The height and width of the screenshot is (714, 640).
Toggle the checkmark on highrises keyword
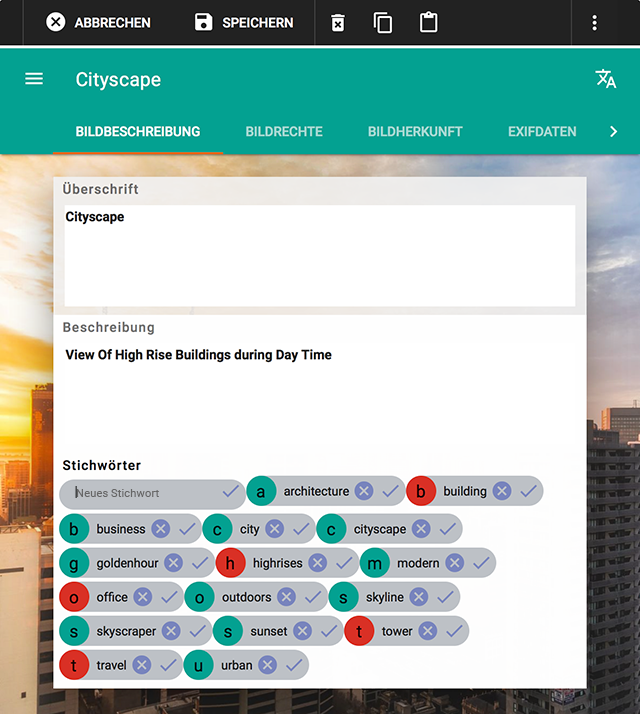point(344,563)
